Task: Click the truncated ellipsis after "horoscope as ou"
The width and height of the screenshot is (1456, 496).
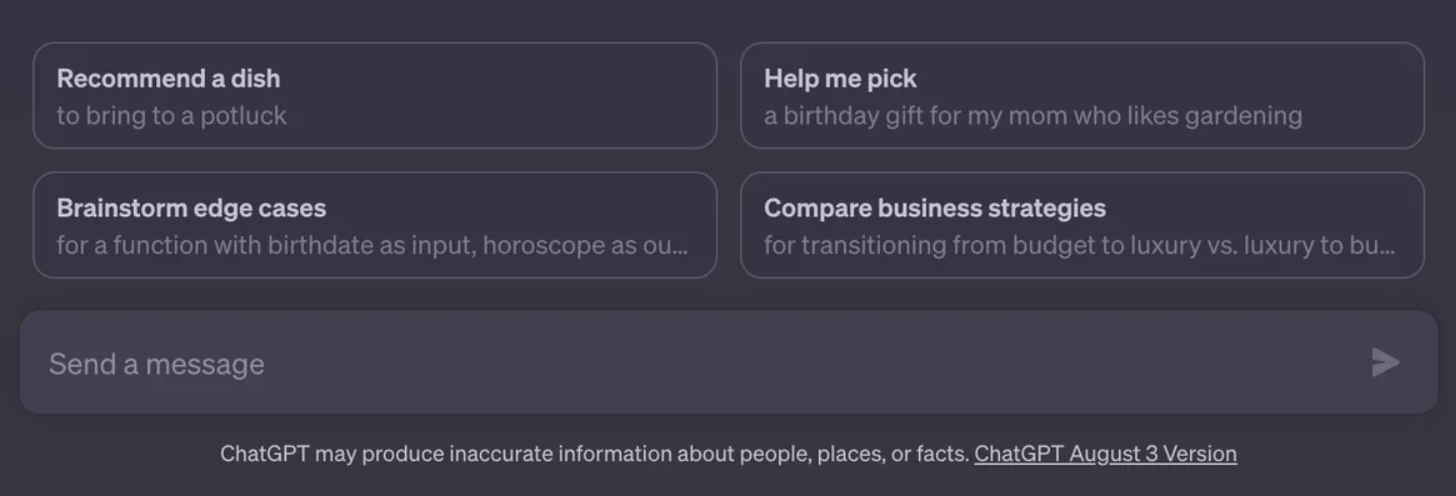Action: [679, 247]
